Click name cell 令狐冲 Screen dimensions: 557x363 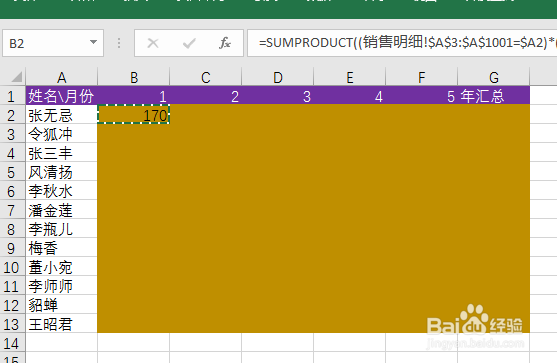point(61,134)
